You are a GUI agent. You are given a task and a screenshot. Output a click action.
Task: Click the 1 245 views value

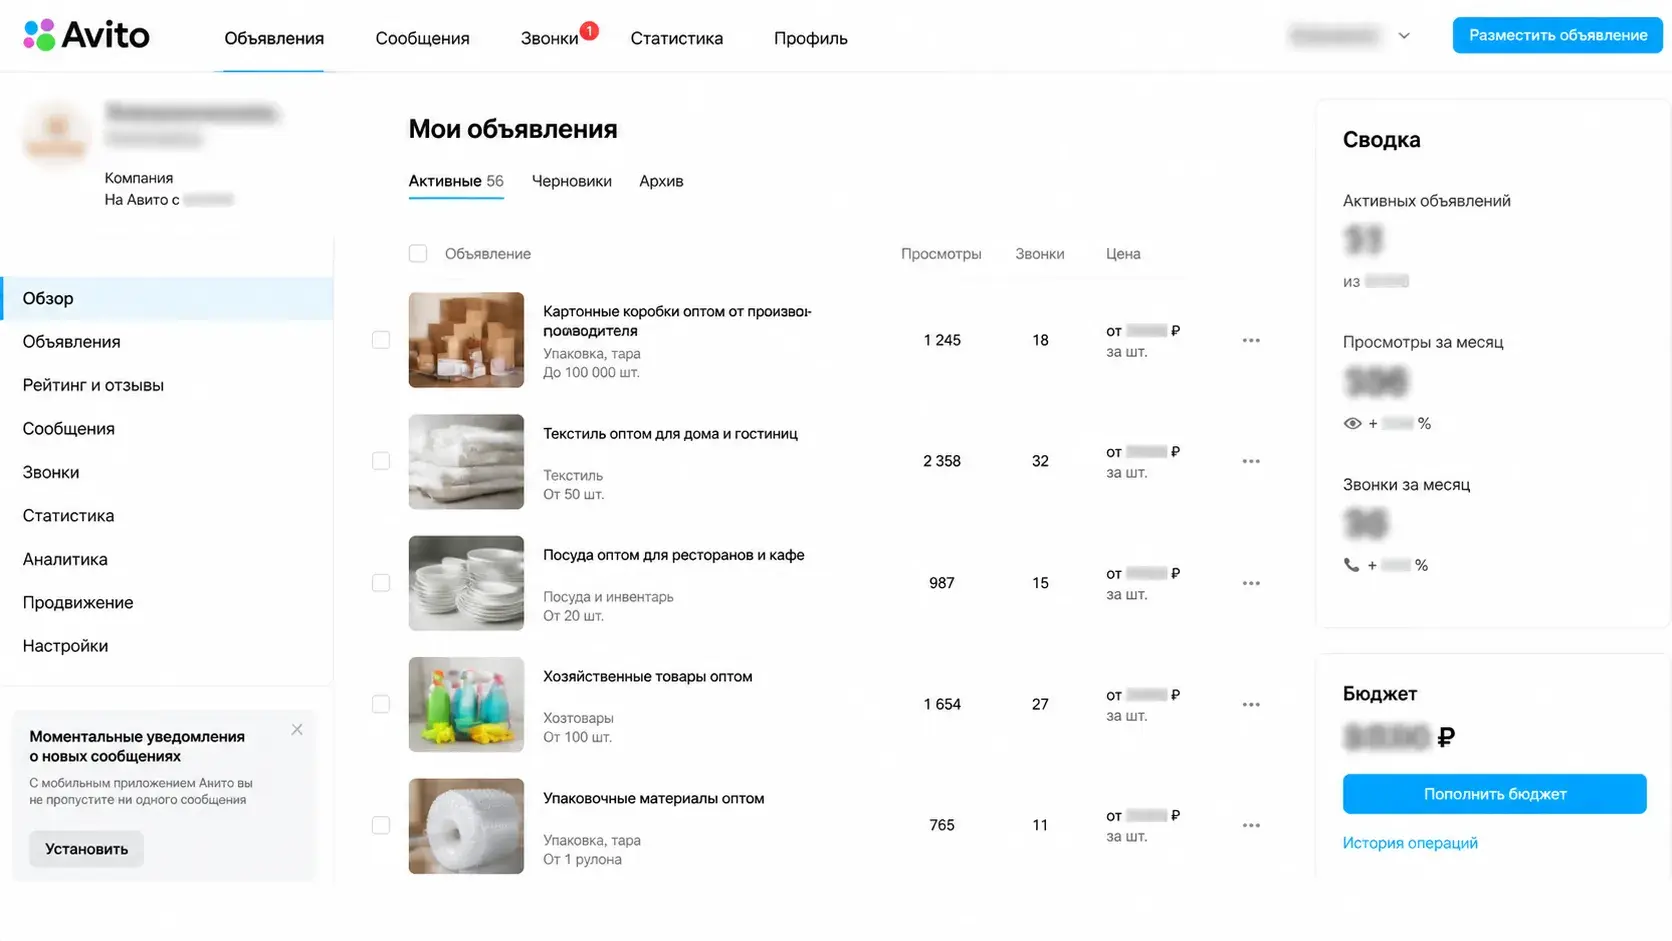942,340
